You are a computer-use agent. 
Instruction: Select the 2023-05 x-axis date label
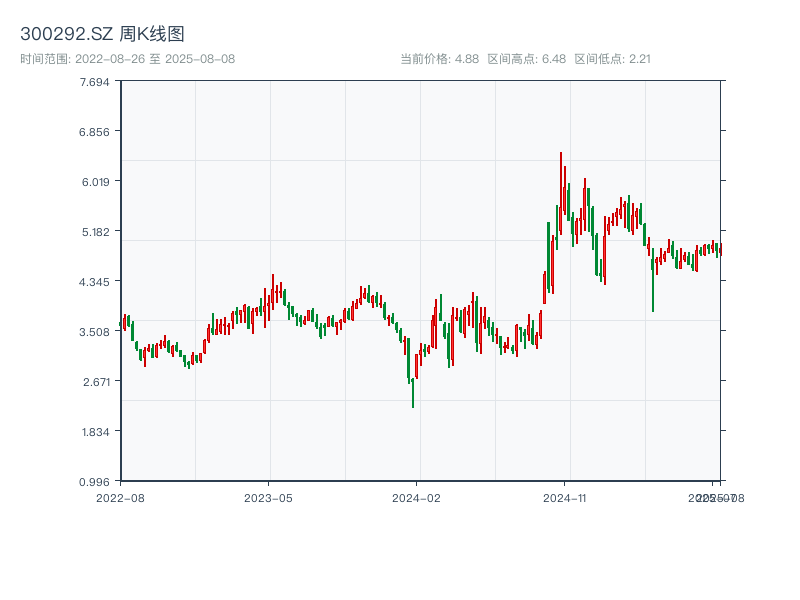[268, 497]
